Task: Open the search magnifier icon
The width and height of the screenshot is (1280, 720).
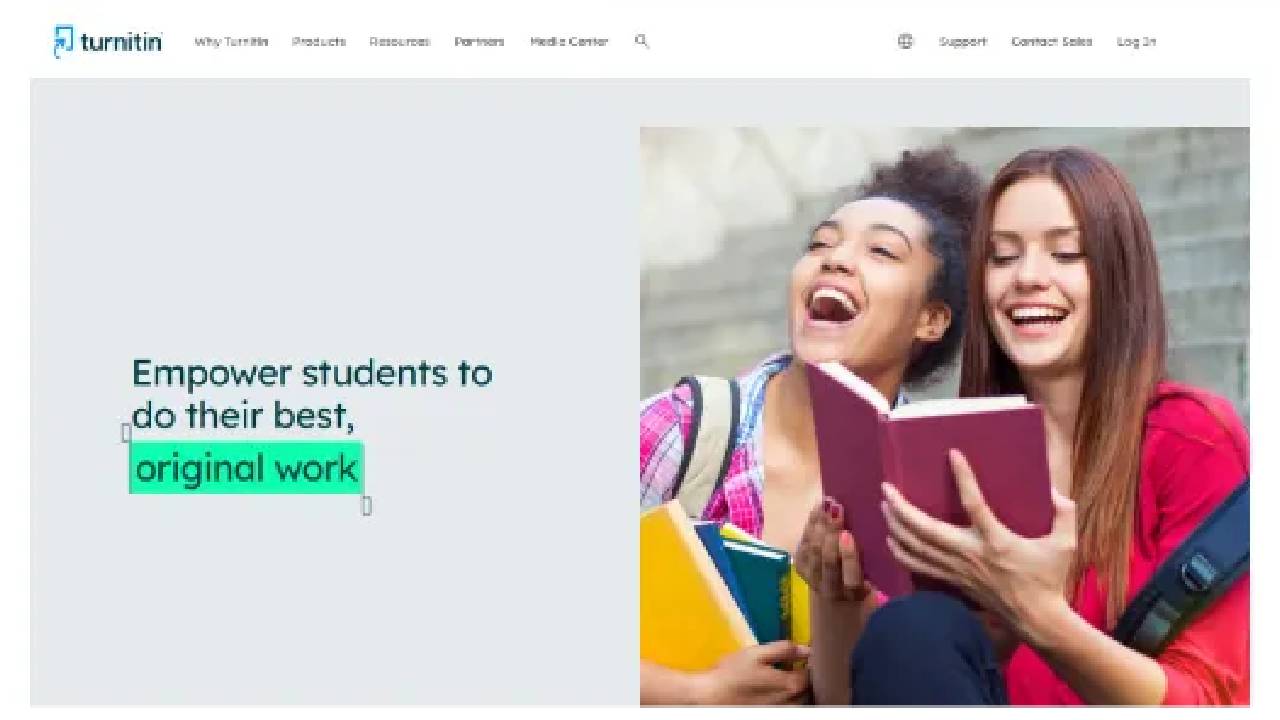Action: click(x=642, y=41)
